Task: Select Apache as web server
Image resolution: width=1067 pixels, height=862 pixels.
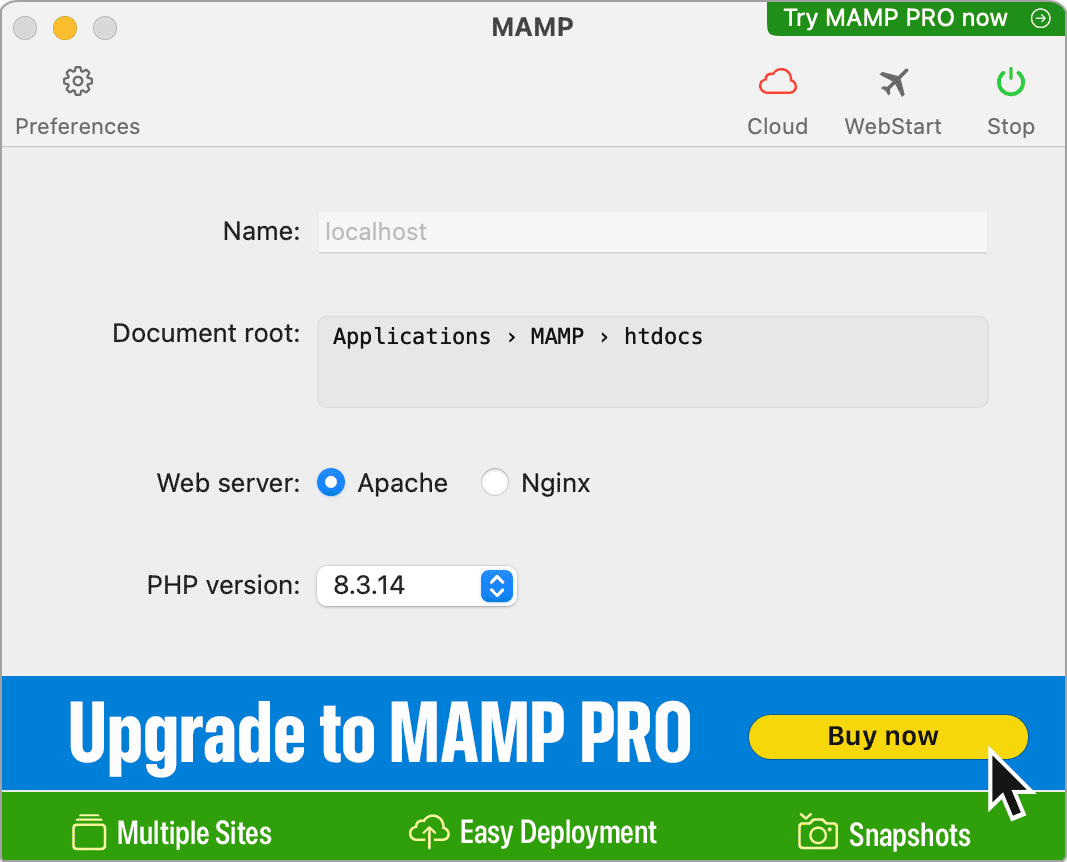Action: point(331,483)
